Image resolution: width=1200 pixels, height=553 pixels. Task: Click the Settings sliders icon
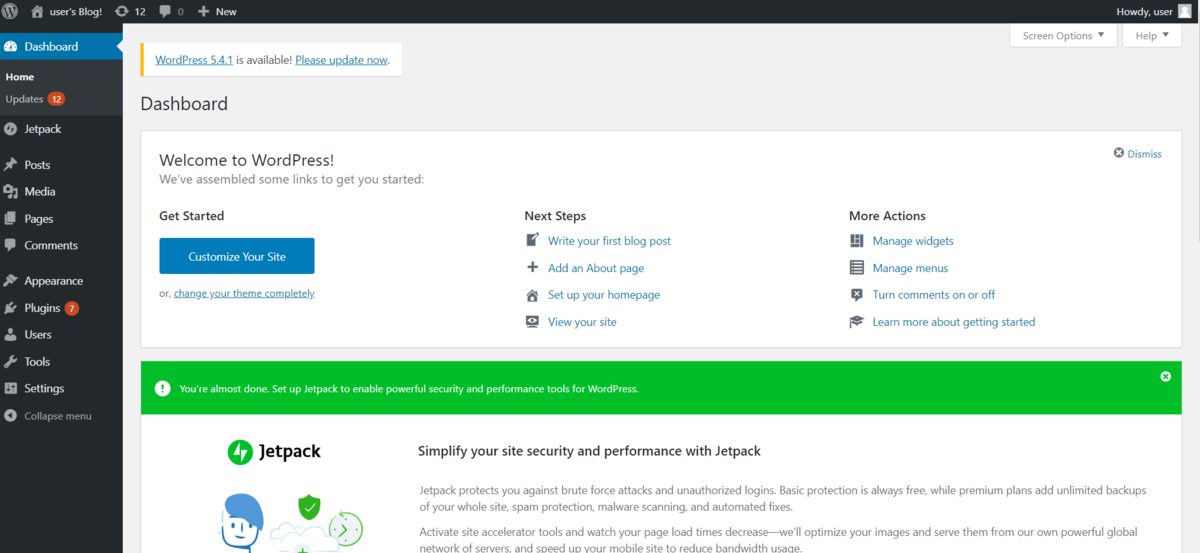click(11, 388)
